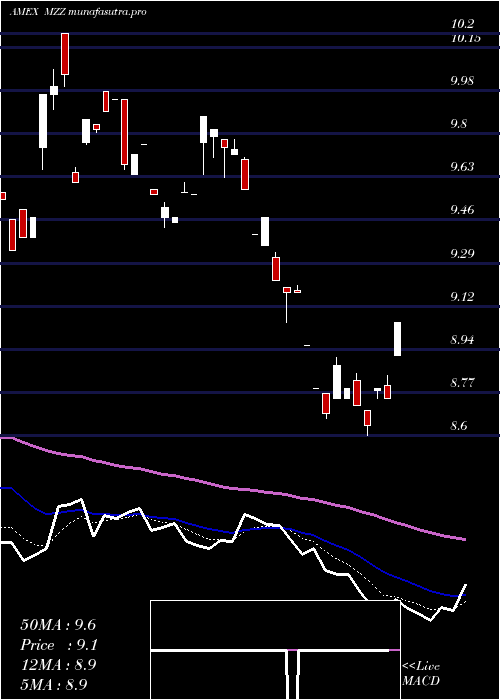The image size is (500, 700).
Task: Click the AMEX MZZ munafasutra.pro title text
Action: coord(78,12)
